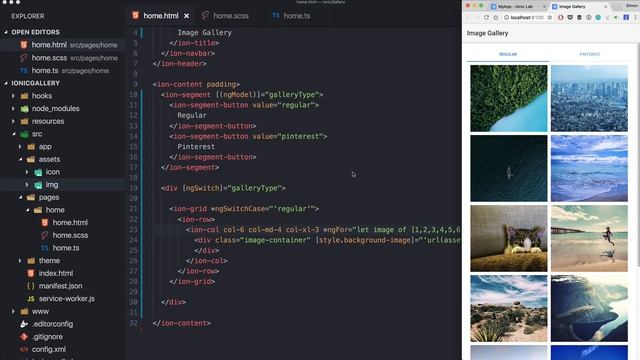Open the .editorconfig file
Image resolution: width=640 pixels, height=360 pixels.
[x=52, y=324]
